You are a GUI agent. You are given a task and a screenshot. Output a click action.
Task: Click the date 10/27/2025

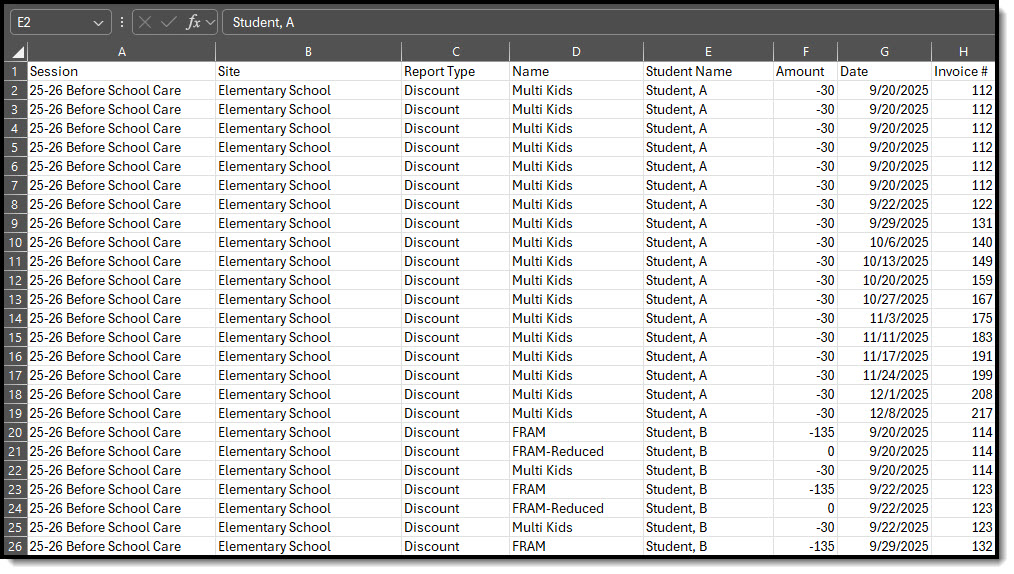tap(884, 299)
